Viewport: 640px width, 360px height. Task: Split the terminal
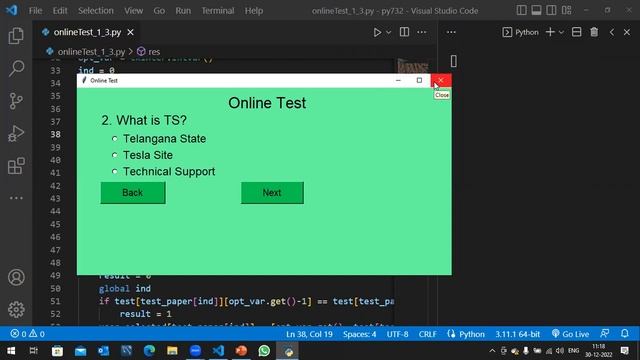pyautogui.click(x=576, y=32)
